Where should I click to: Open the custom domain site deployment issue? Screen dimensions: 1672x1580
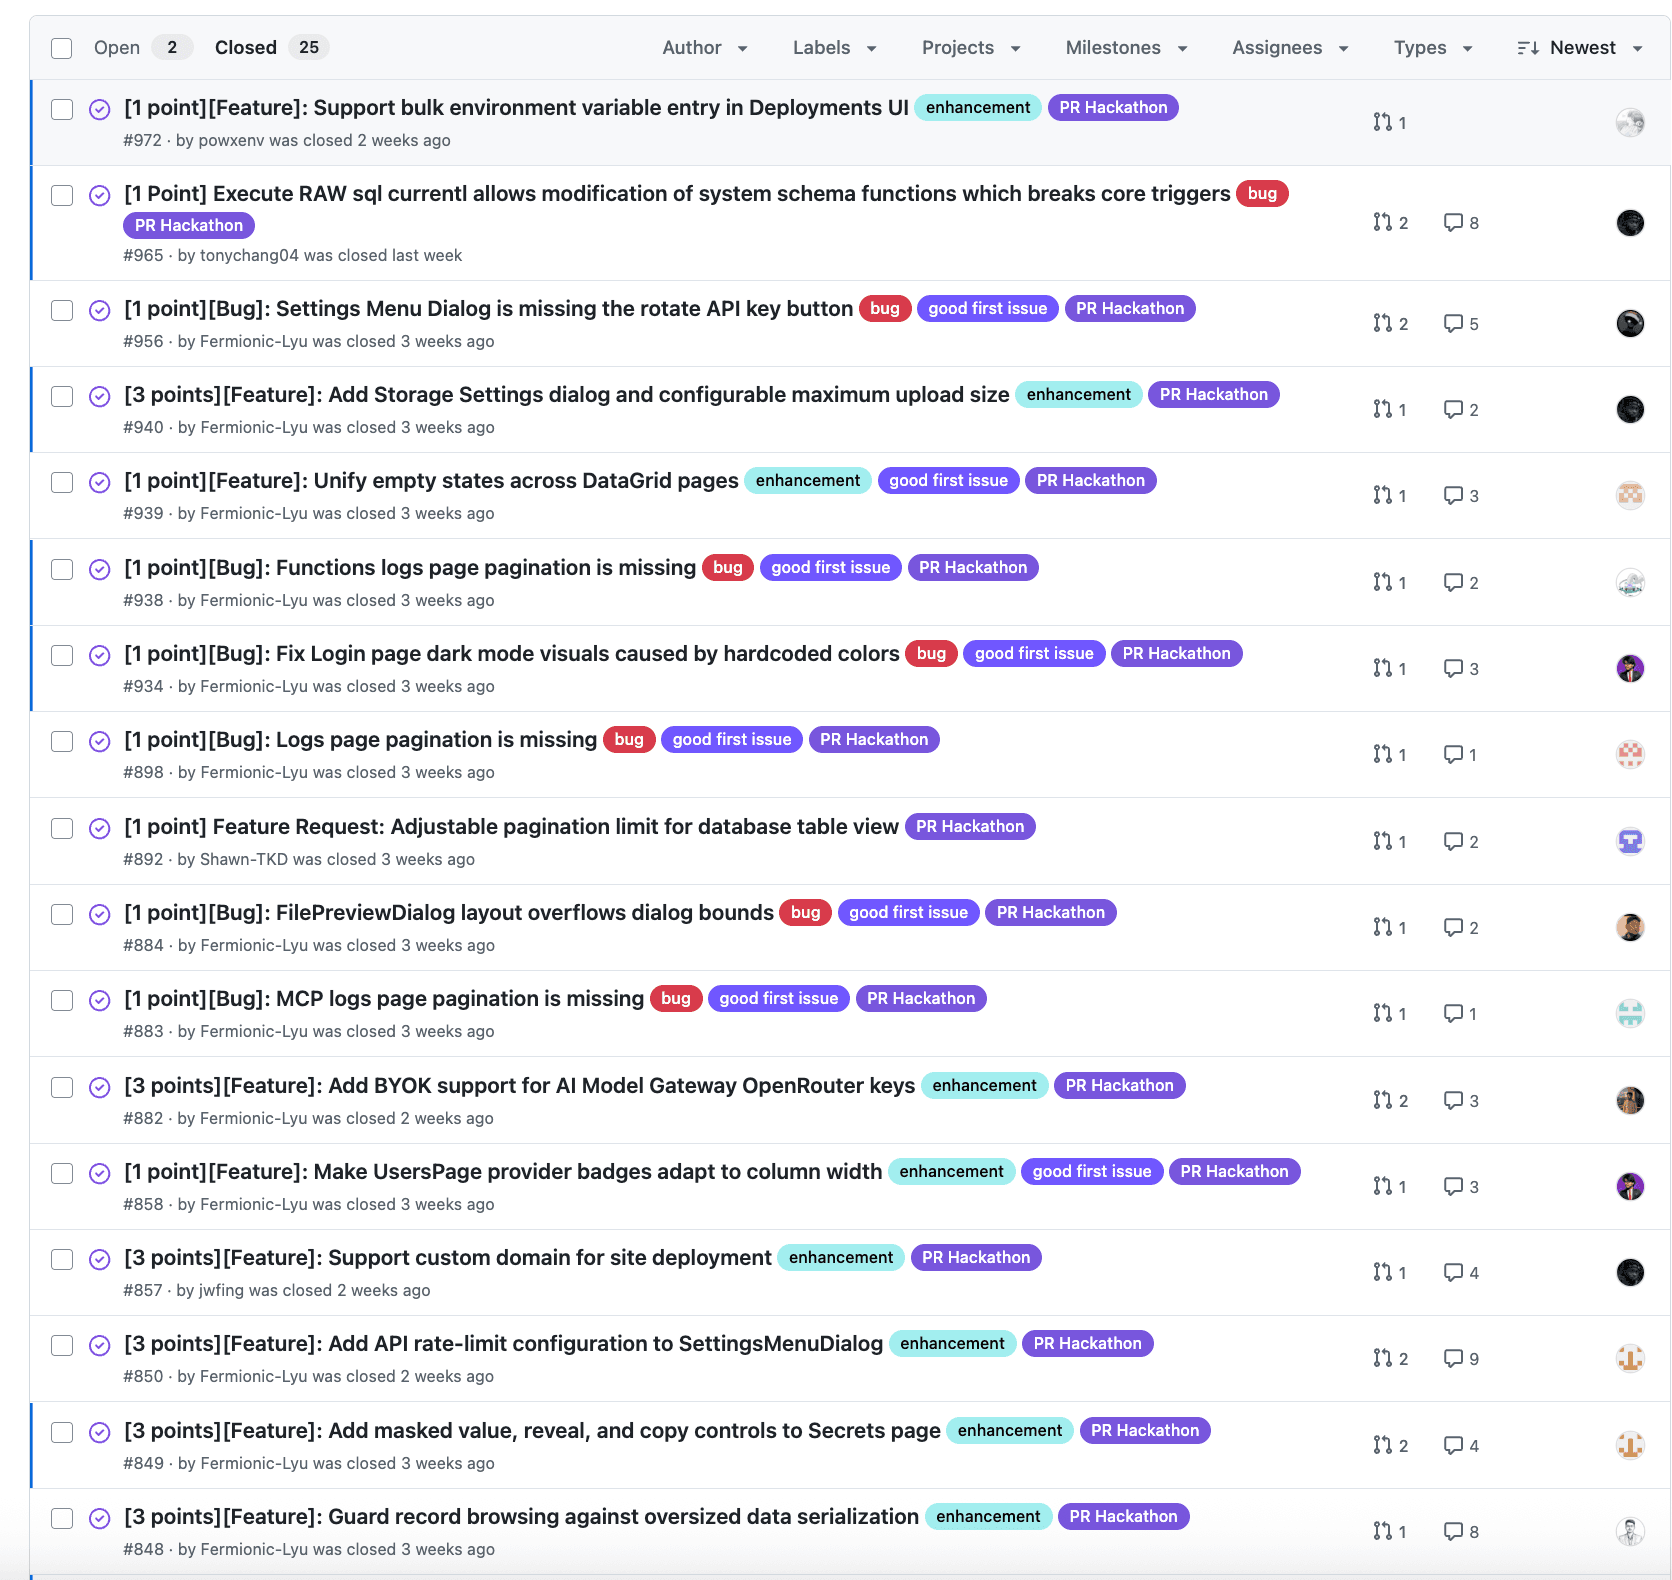click(447, 1258)
